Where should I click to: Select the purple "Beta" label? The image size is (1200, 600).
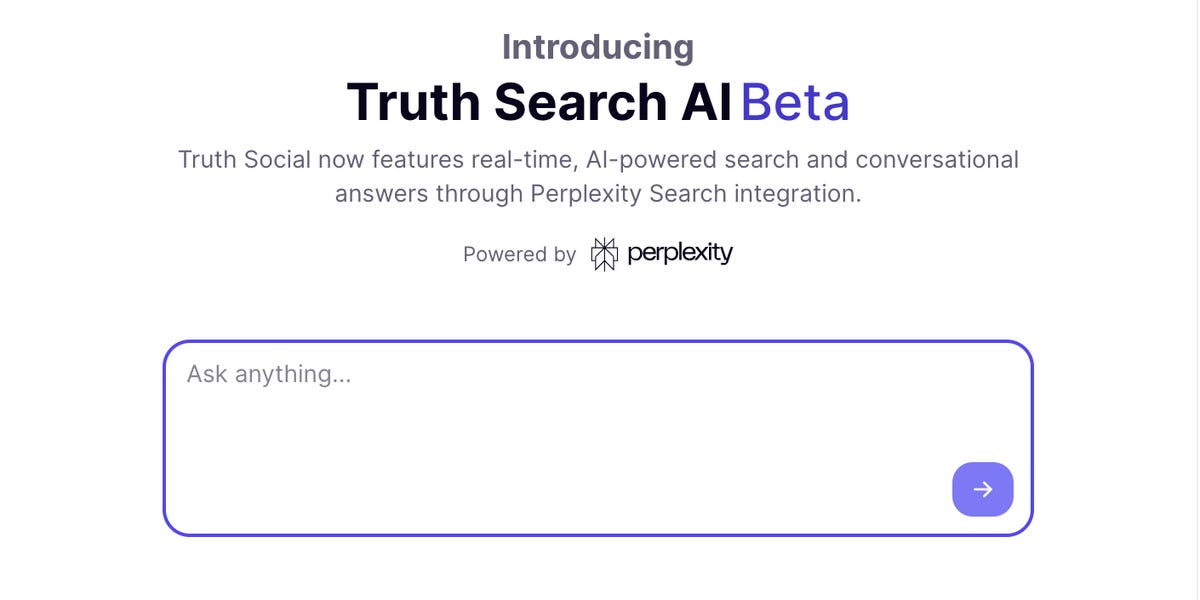pyautogui.click(x=795, y=102)
